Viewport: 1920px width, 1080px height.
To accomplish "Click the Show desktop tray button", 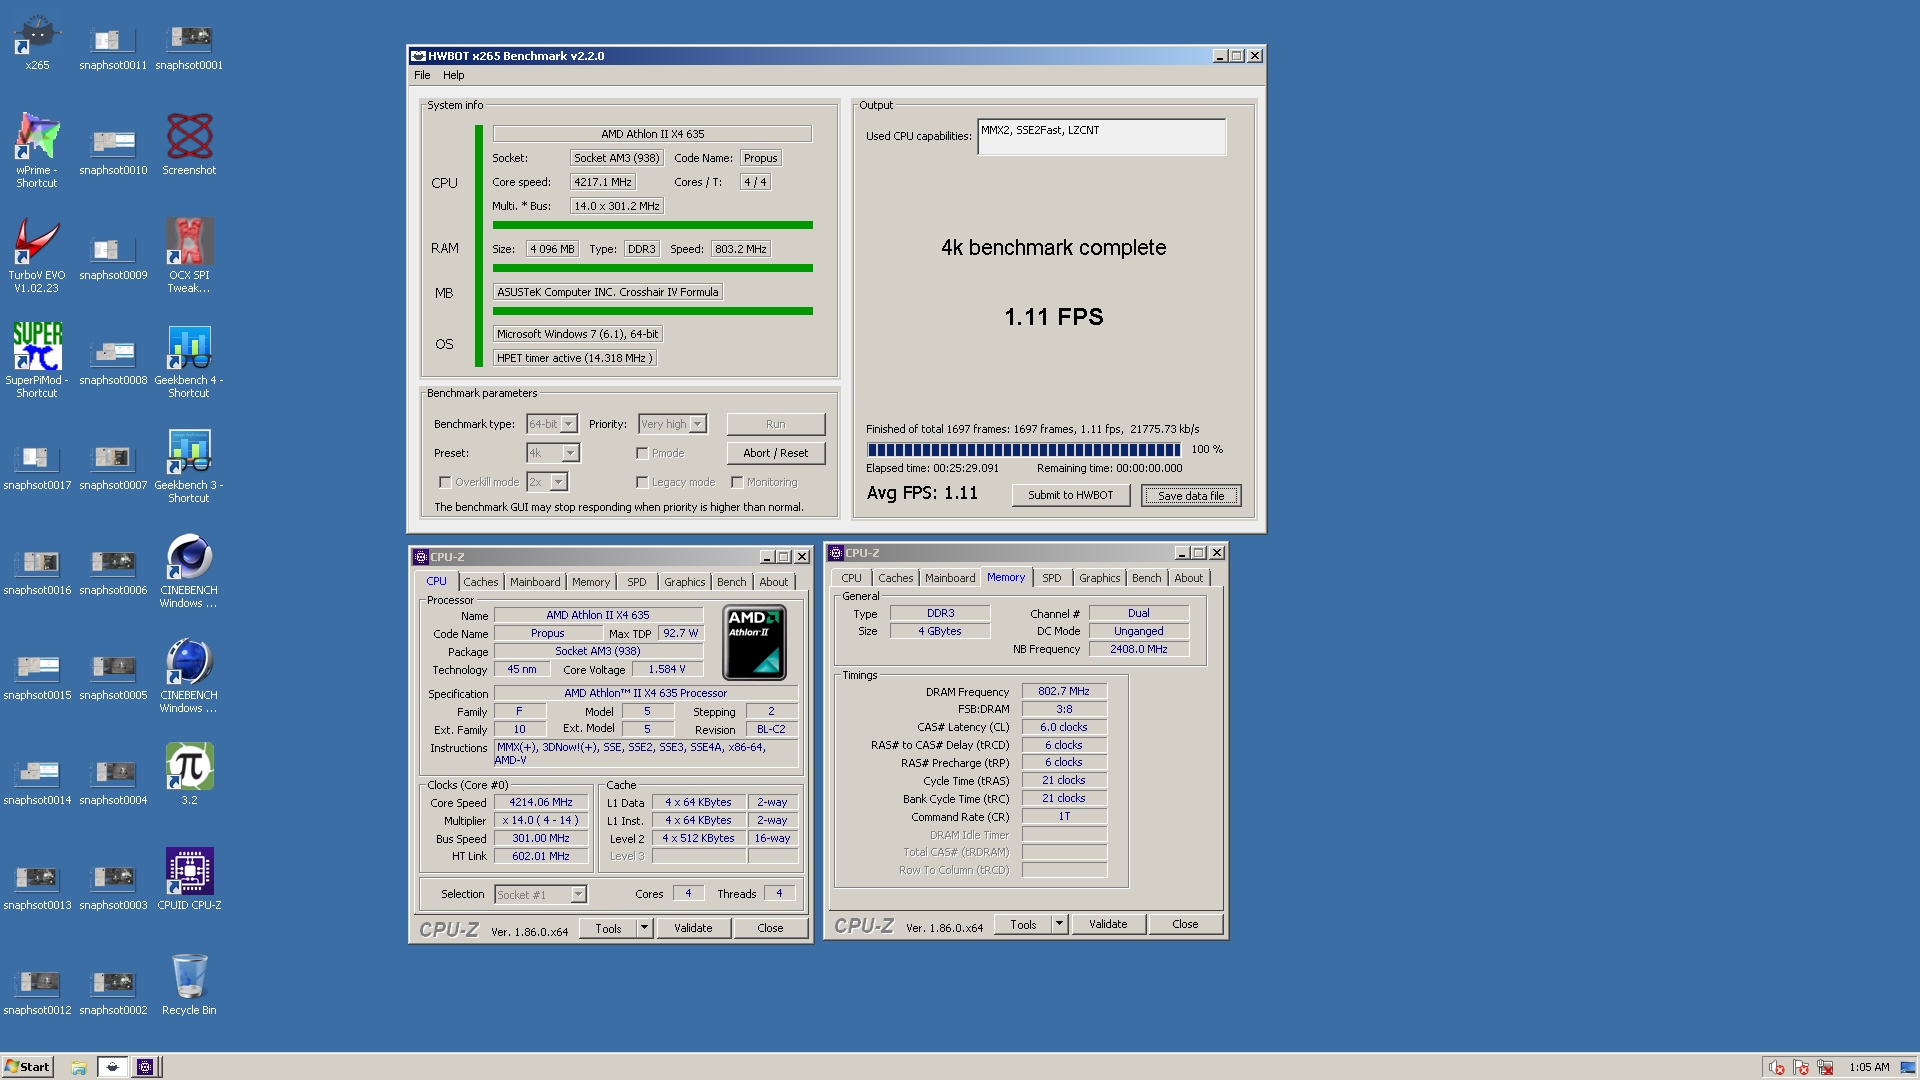I will tap(1908, 1067).
